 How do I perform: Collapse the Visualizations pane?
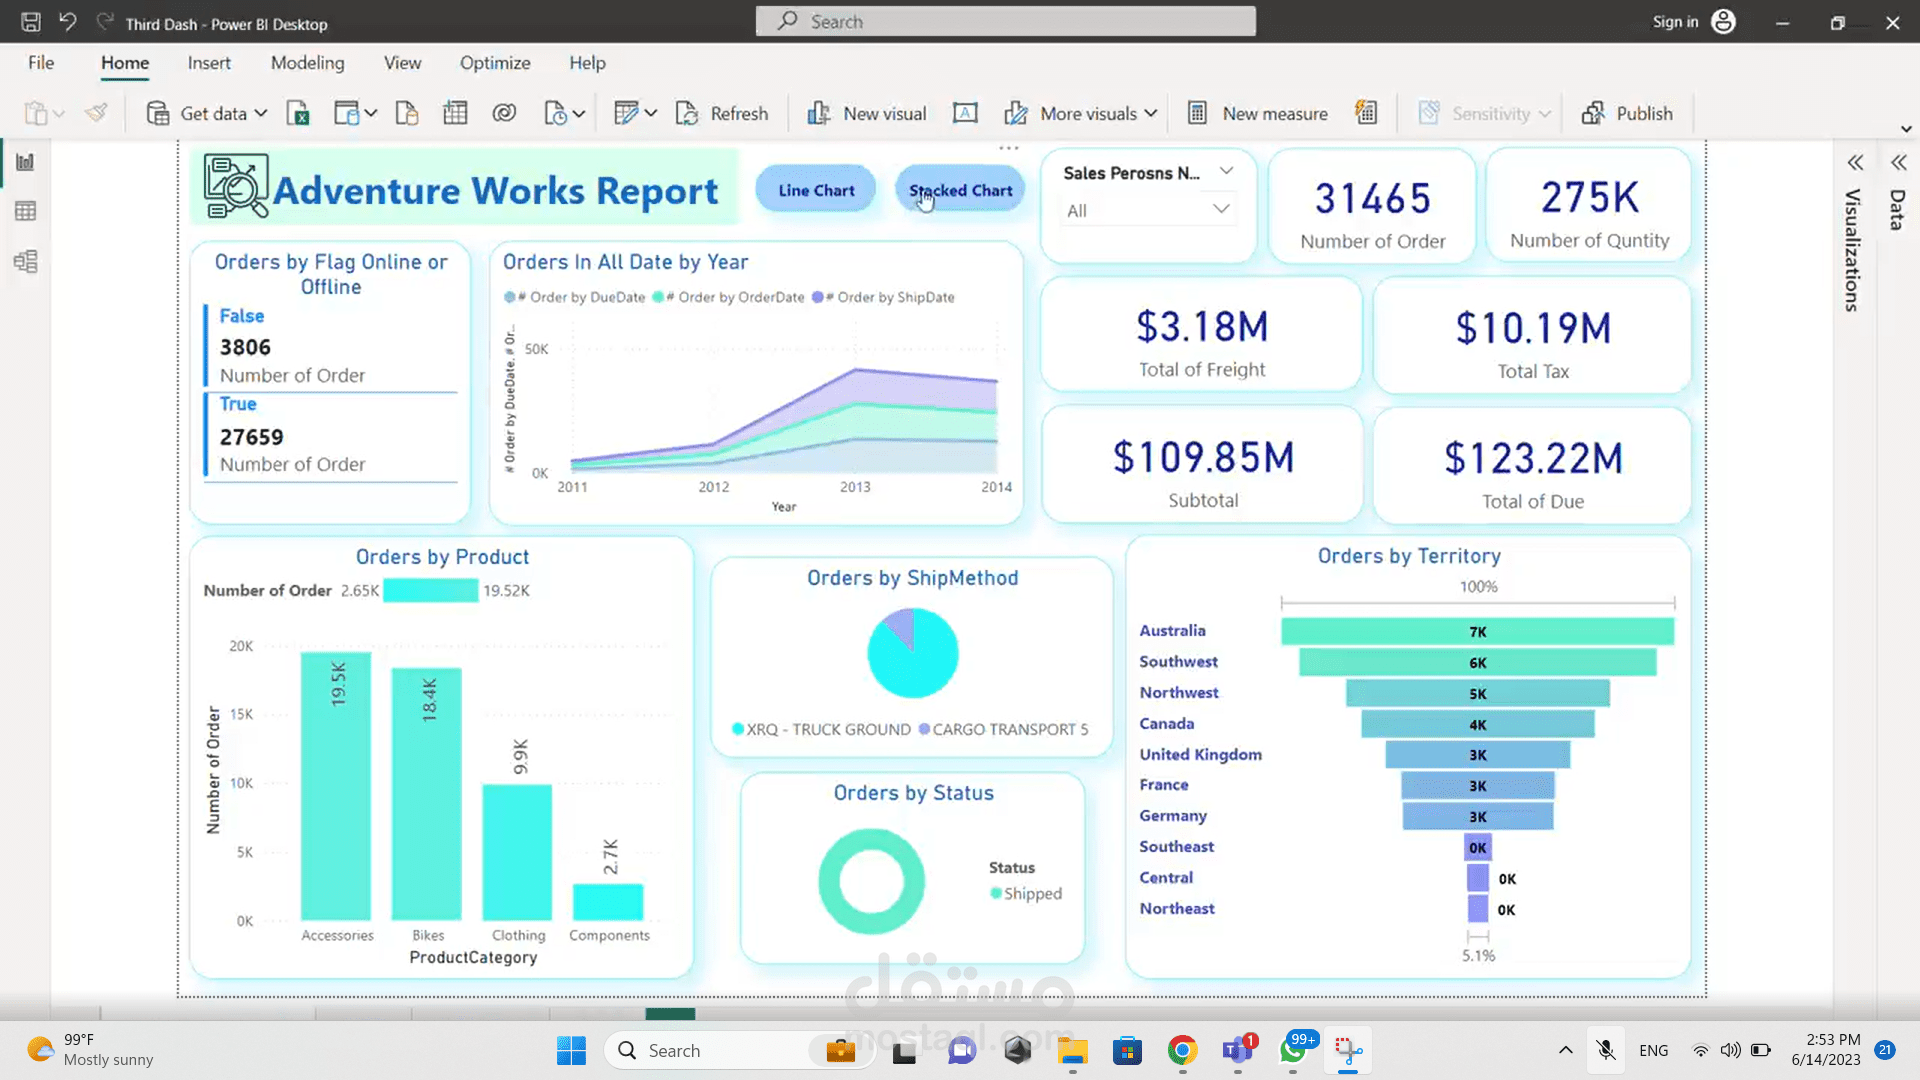1855,162
